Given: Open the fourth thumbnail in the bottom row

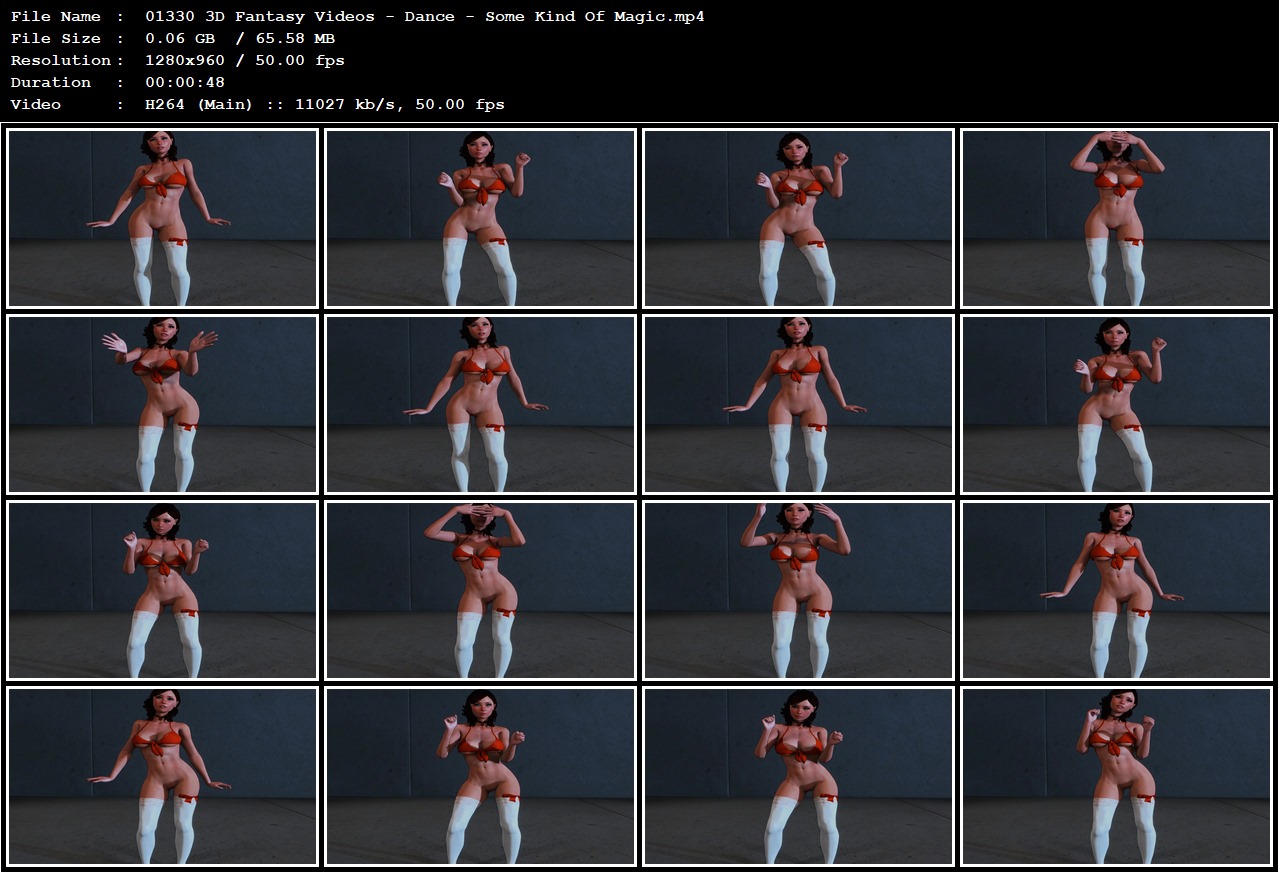Looking at the screenshot, I should click(x=1116, y=776).
